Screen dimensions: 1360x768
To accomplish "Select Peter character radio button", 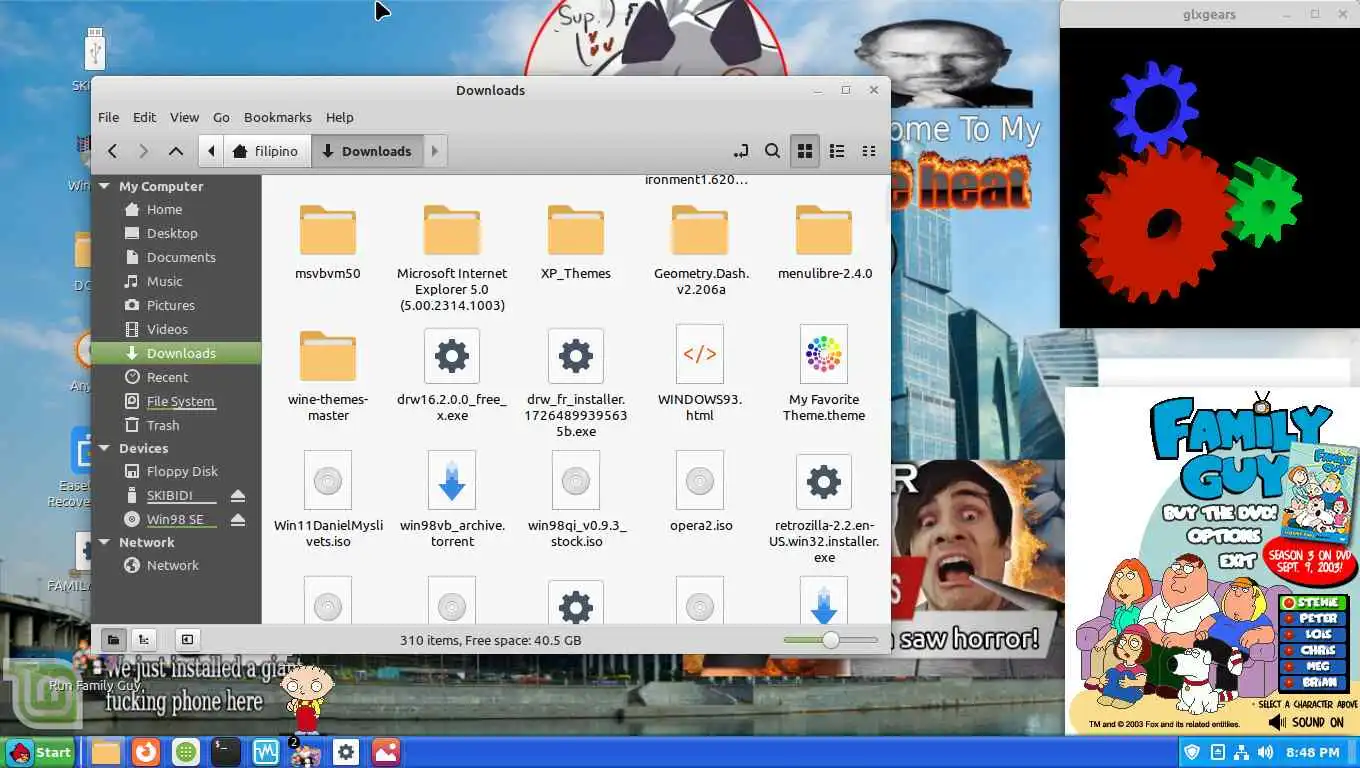I will (x=1290, y=619).
